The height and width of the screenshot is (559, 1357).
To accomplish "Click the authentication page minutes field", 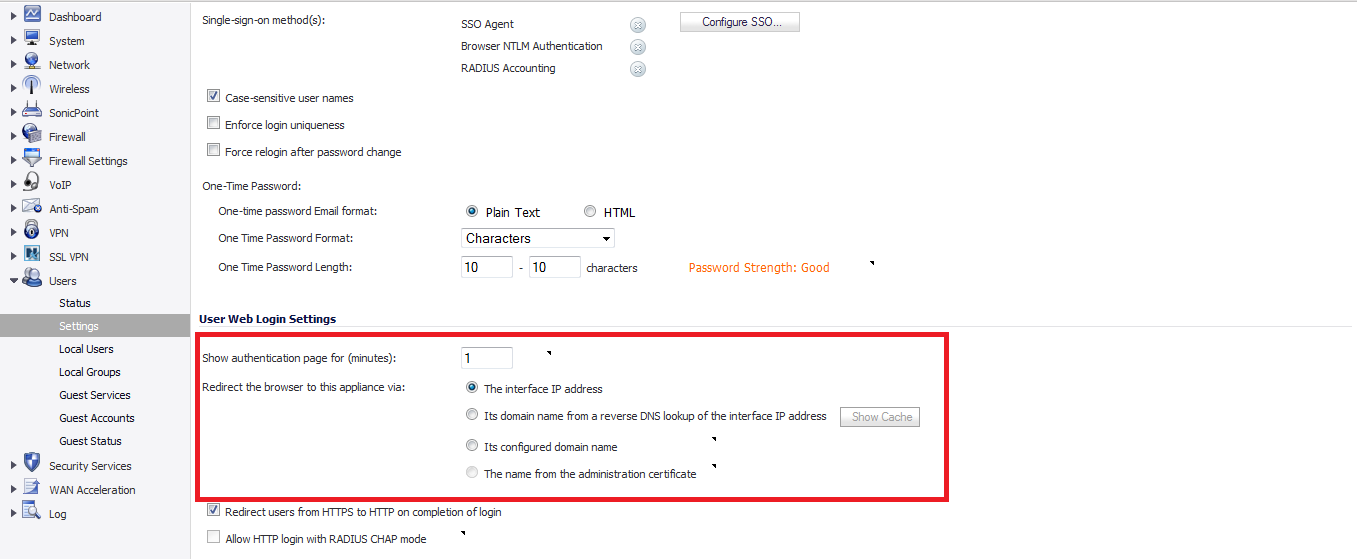I will pyautogui.click(x=487, y=358).
